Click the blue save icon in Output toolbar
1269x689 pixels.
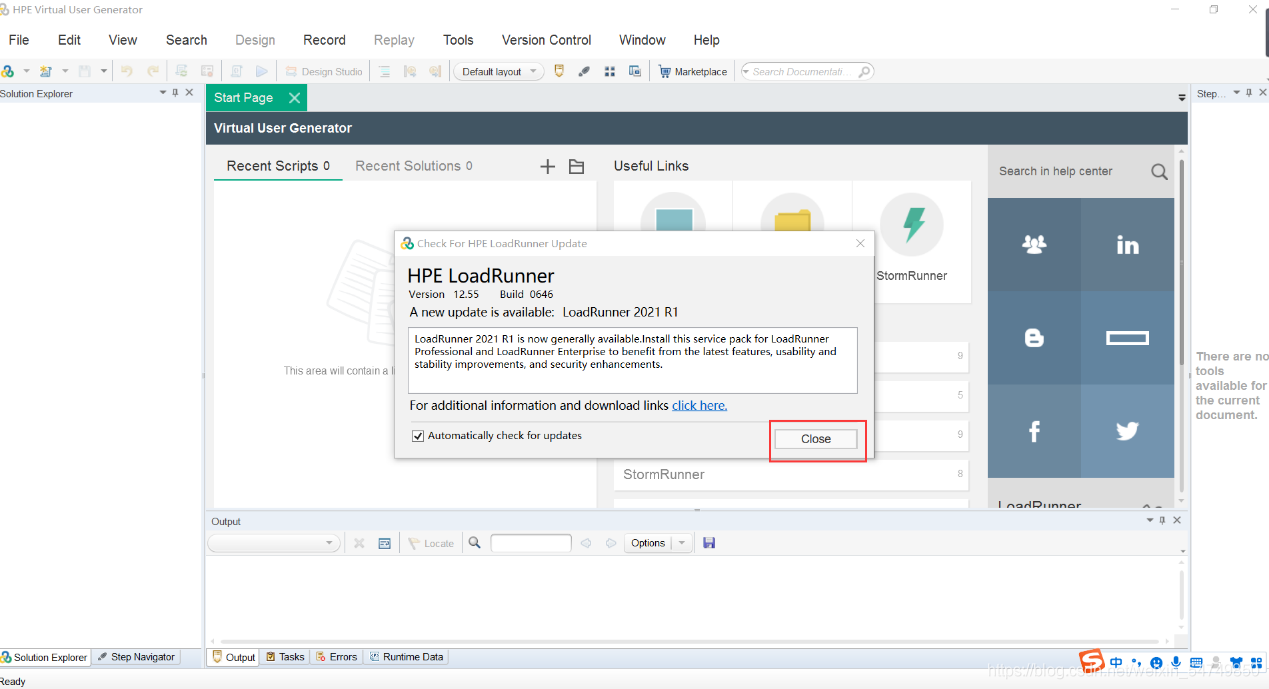709,543
